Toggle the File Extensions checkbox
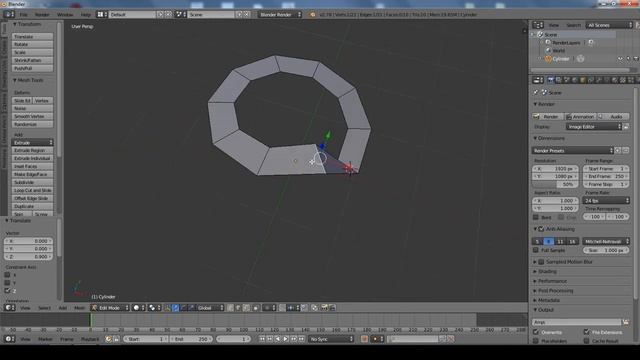 587,332
